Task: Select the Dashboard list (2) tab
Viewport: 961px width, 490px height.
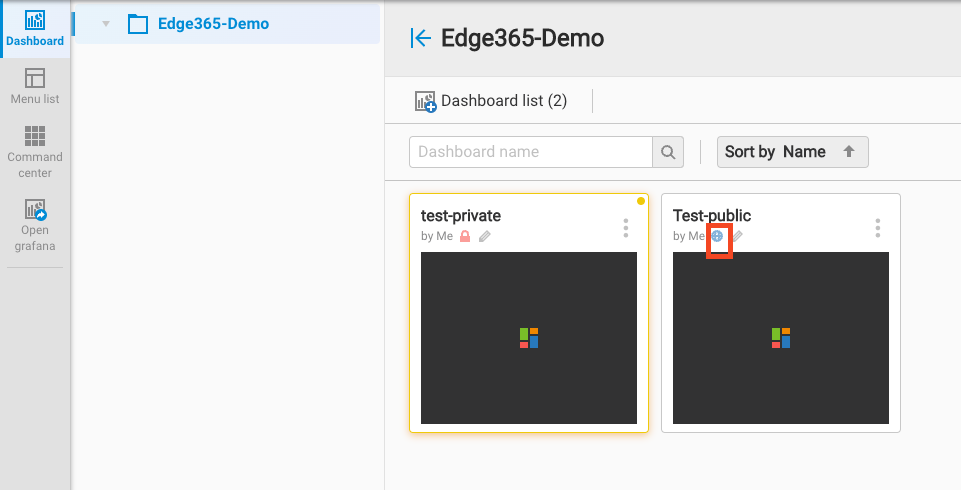Action: (x=503, y=101)
